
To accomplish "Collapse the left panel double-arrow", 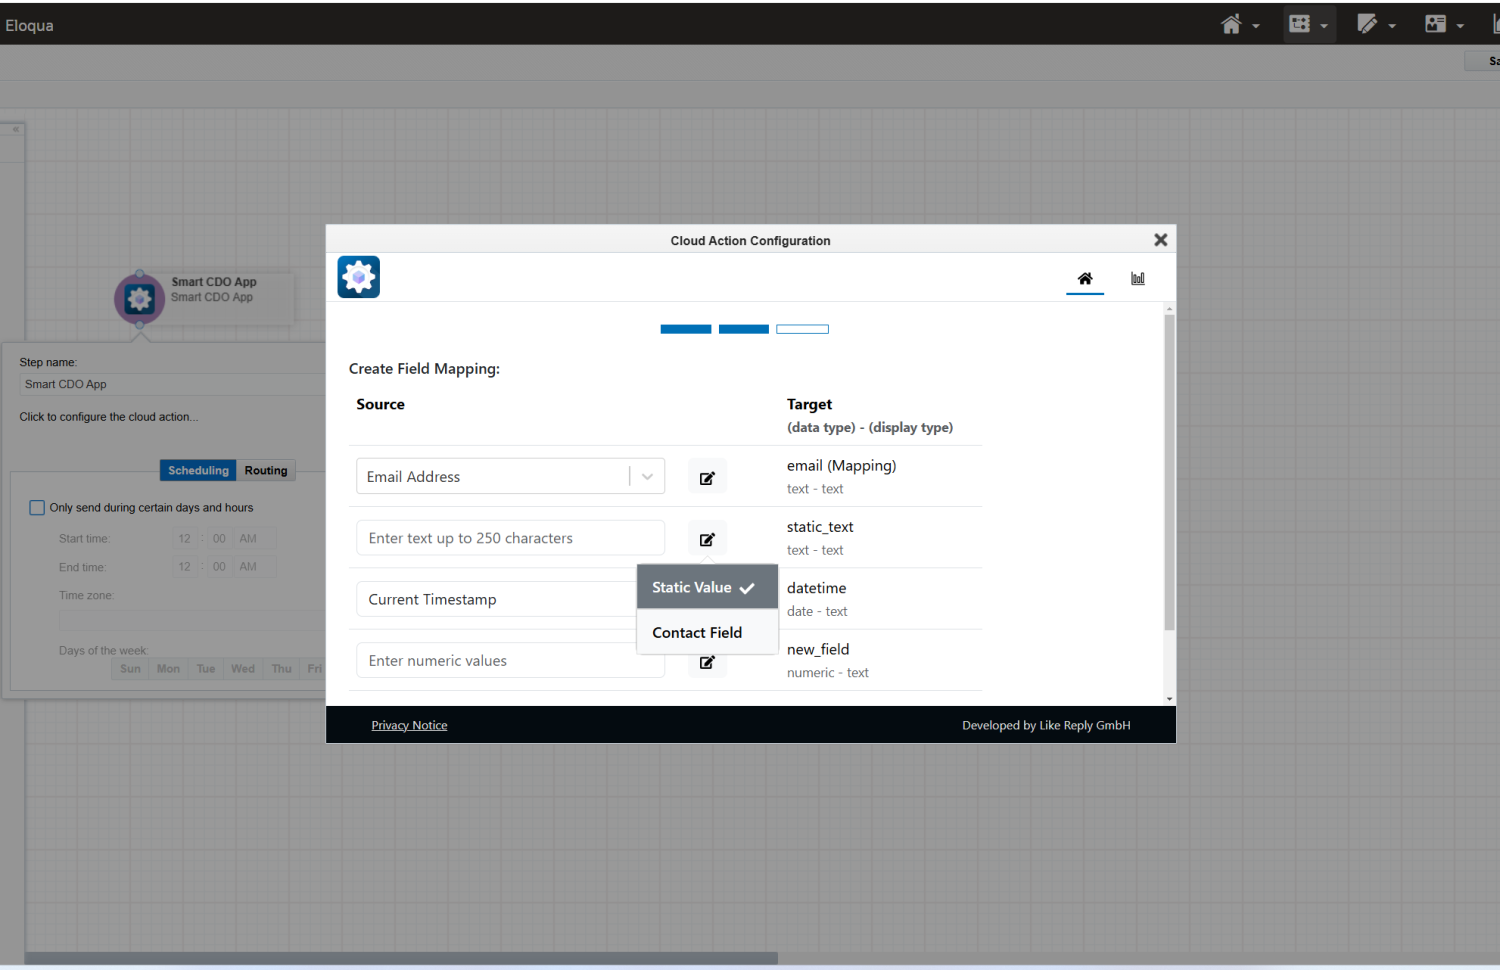I will [x=16, y=129].
